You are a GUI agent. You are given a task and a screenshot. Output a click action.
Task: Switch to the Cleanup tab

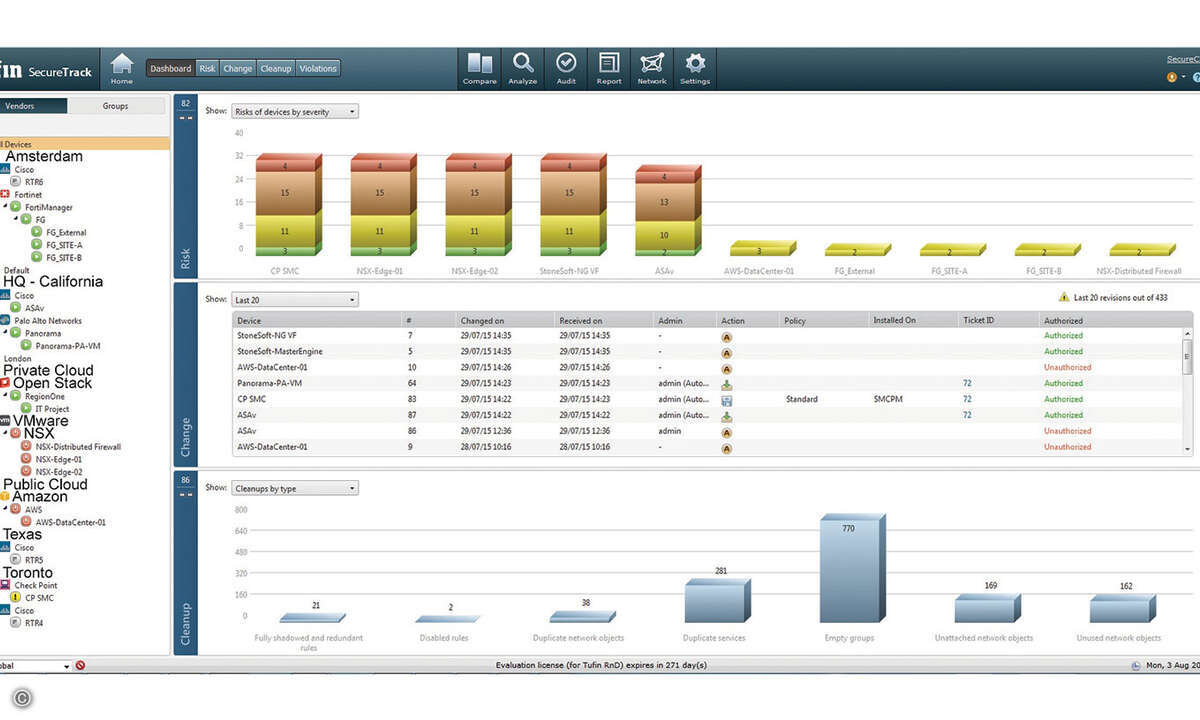[275, 68]
